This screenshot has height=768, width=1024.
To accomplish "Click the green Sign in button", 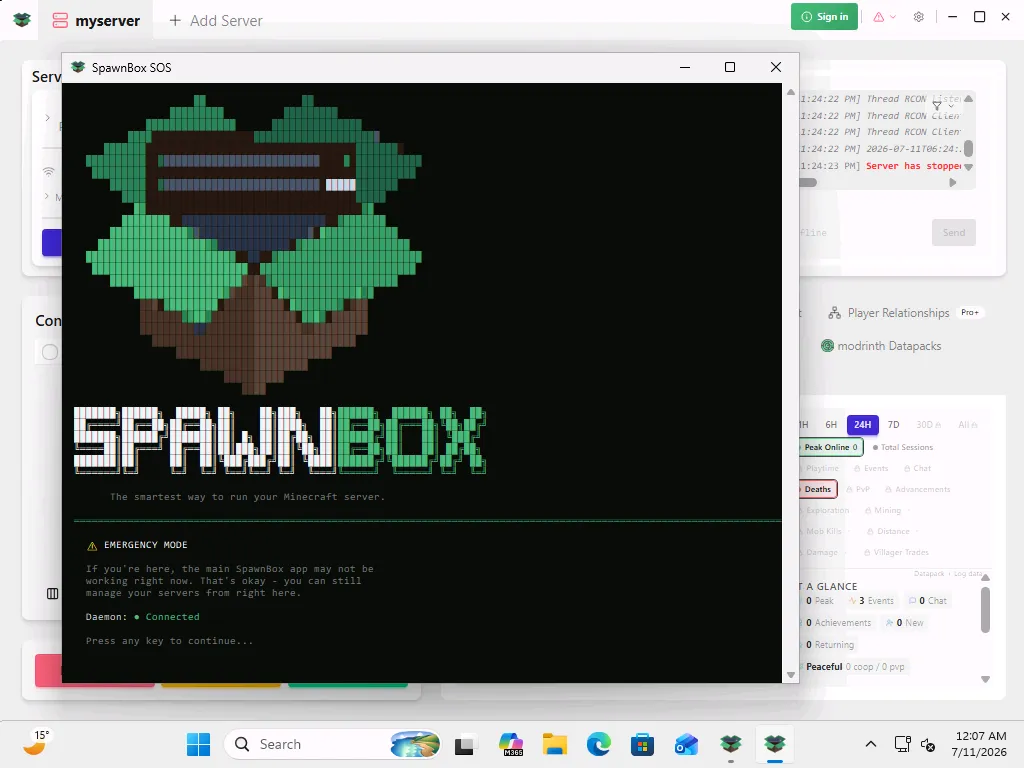I will click(824, 17).
